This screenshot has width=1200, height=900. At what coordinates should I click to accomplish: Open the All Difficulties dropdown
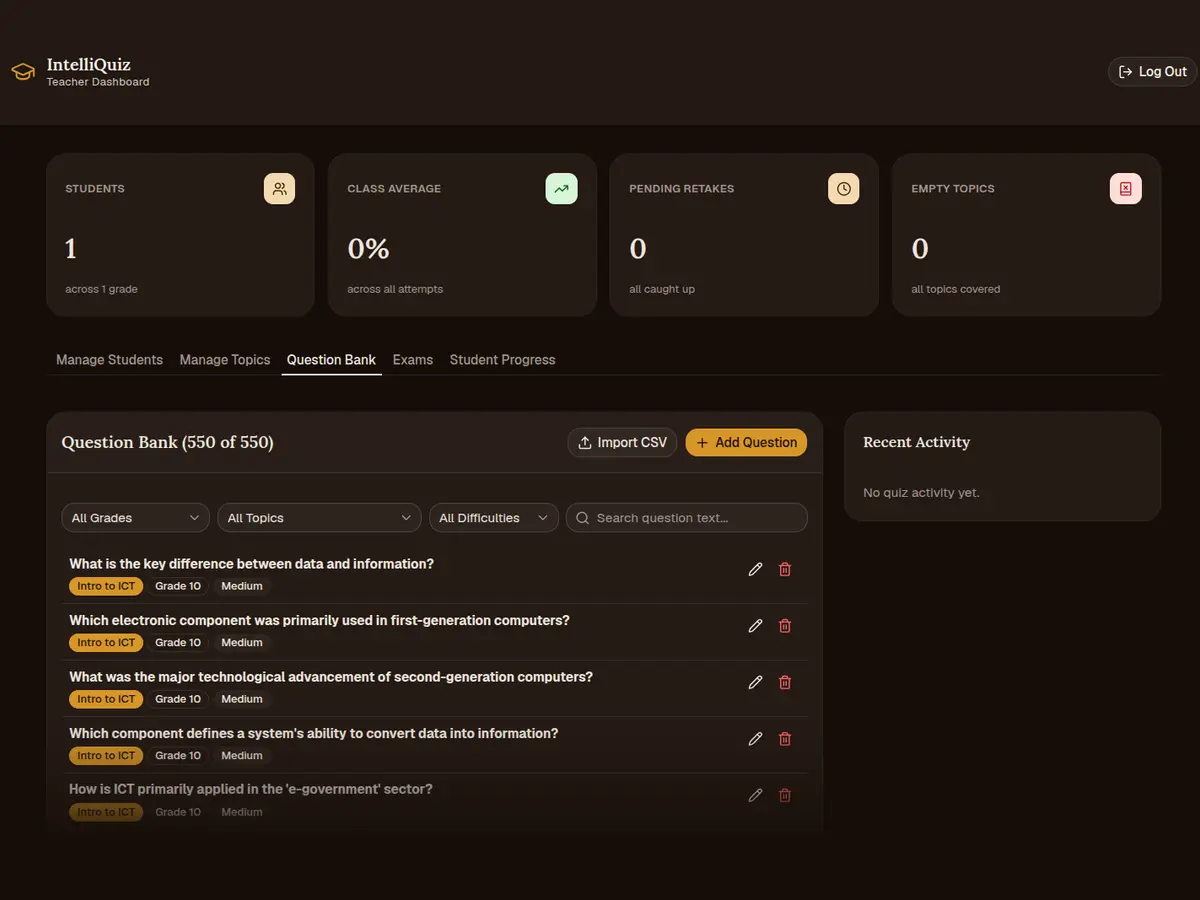tap(493, 518)
